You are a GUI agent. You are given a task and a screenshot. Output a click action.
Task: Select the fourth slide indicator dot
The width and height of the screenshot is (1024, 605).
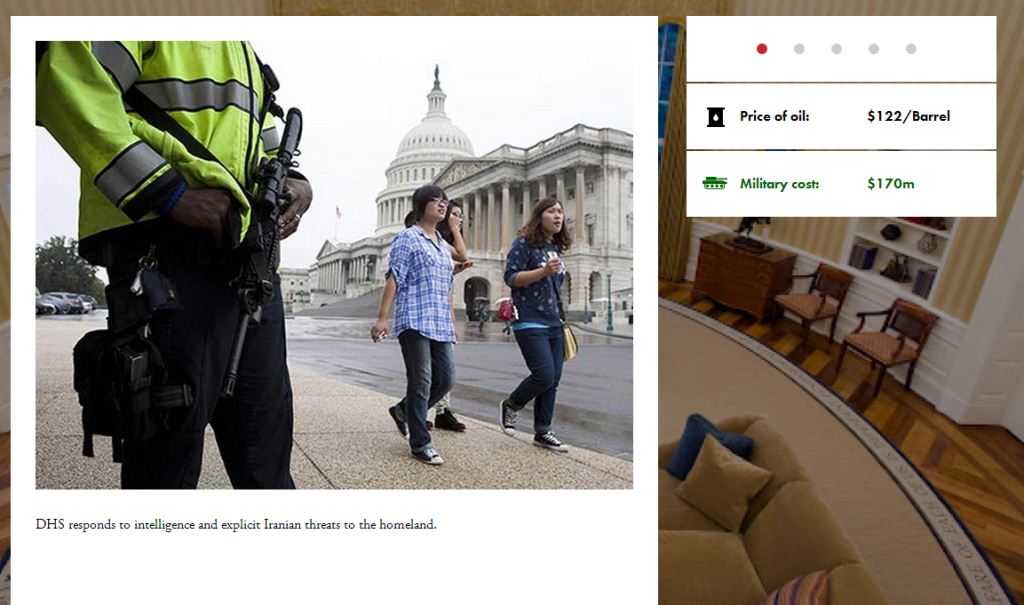874,49
